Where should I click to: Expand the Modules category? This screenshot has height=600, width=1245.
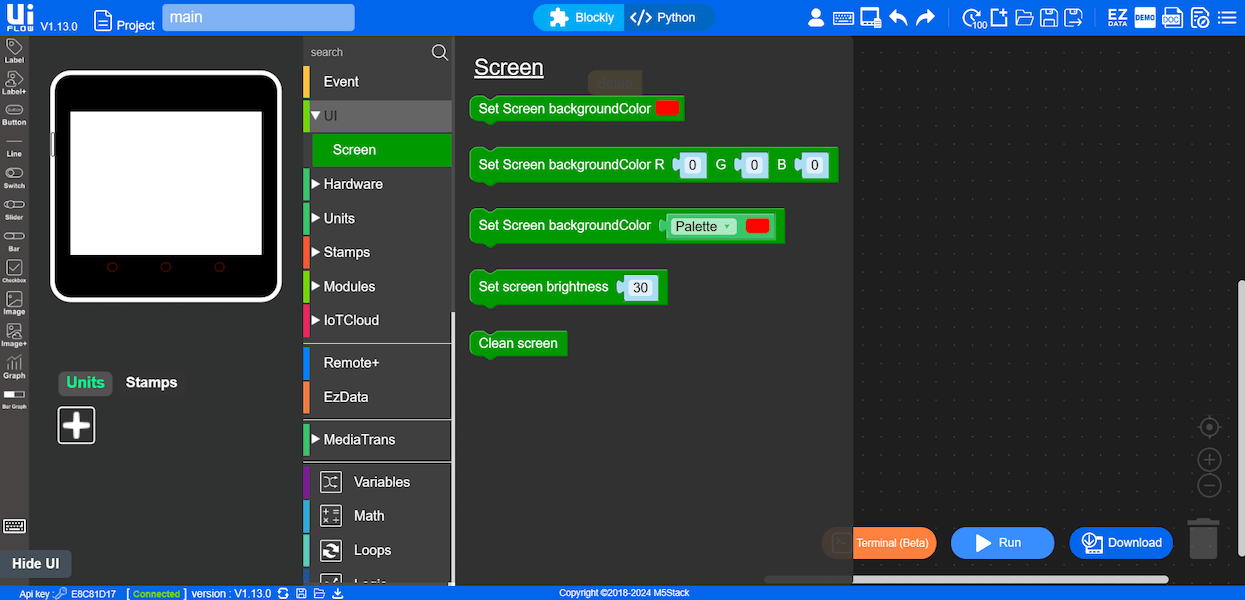tap(316, 286)
